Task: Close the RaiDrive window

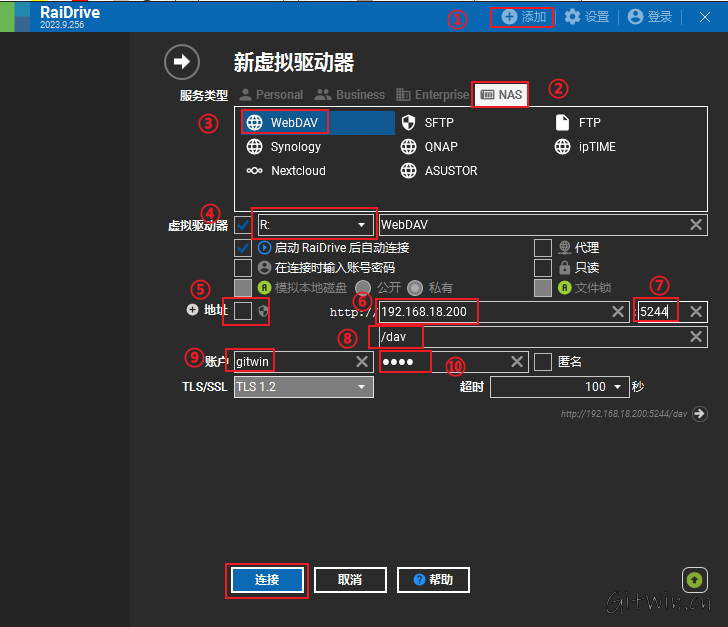Action: pos(705,17)
